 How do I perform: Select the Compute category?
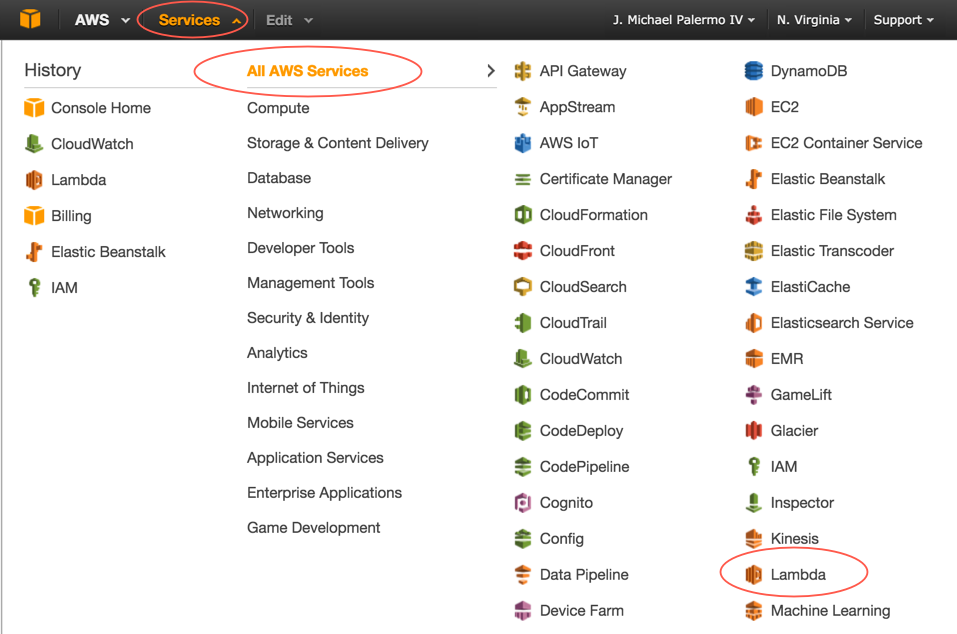point(278,108)
